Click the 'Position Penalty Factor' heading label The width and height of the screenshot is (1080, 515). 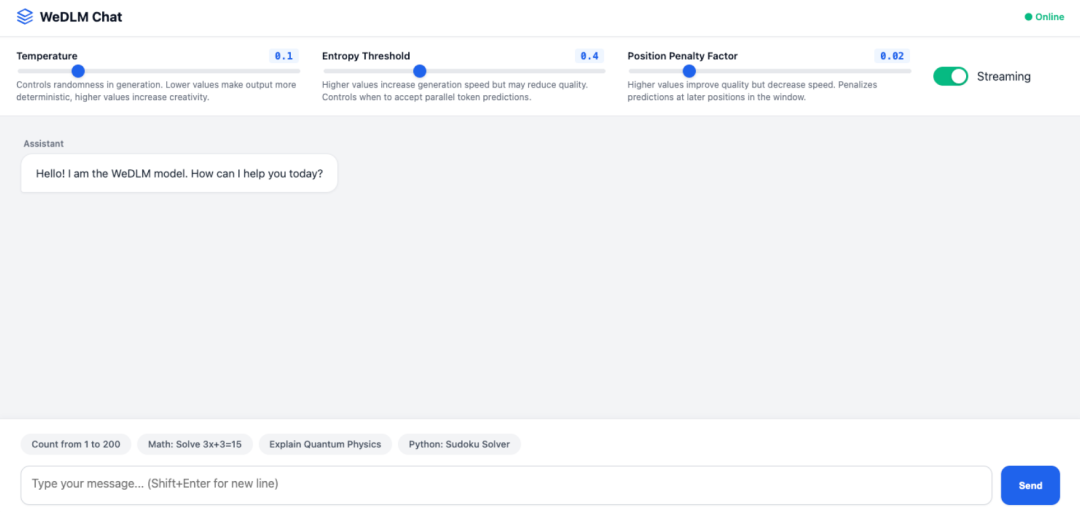683,56
